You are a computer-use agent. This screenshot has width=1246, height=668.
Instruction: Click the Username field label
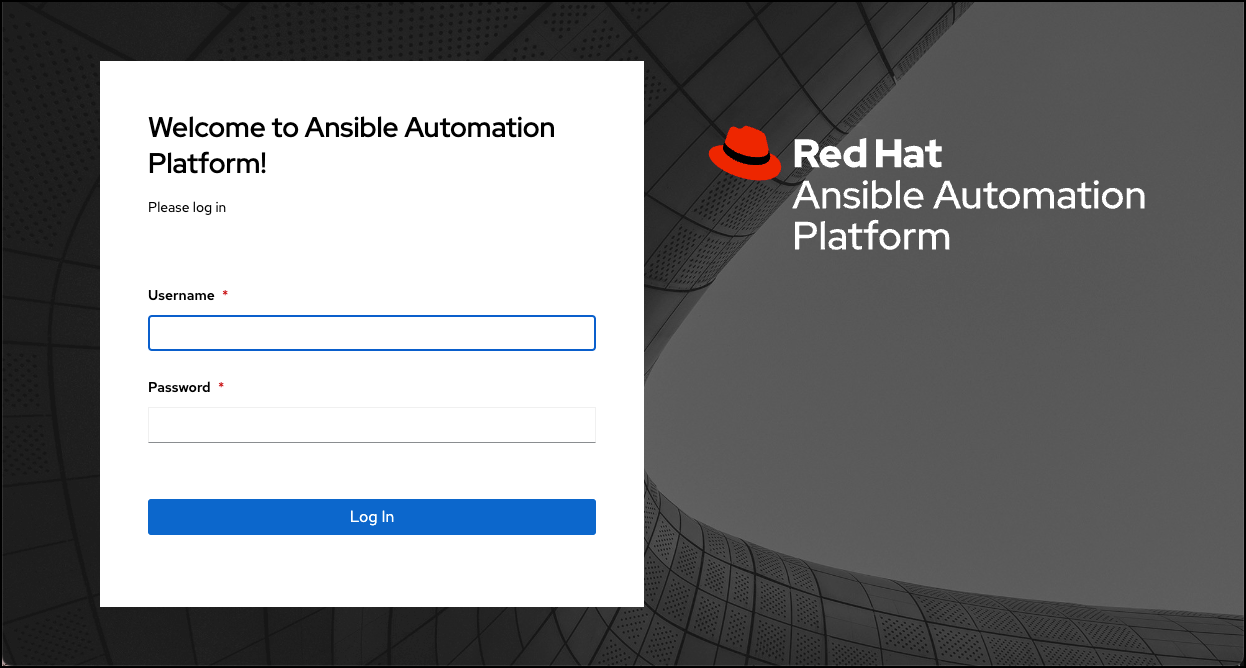181,295
